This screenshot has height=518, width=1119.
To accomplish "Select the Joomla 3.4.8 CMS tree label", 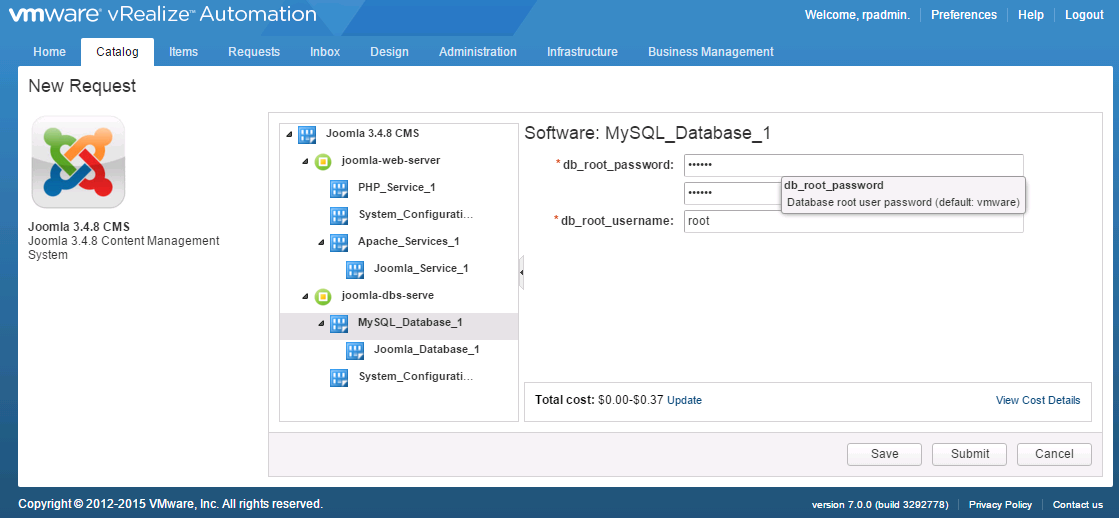I will click(x=372, y=133).
